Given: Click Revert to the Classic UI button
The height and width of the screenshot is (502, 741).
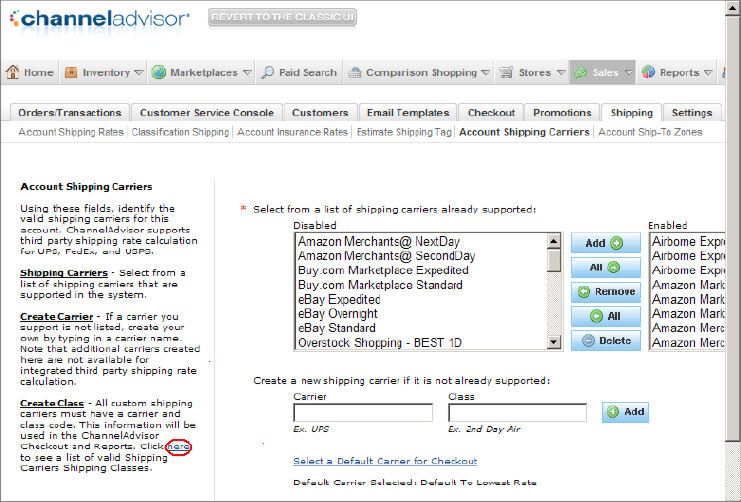Looking at the screenshot, I should pyautogui.click(x=282, y=17).
